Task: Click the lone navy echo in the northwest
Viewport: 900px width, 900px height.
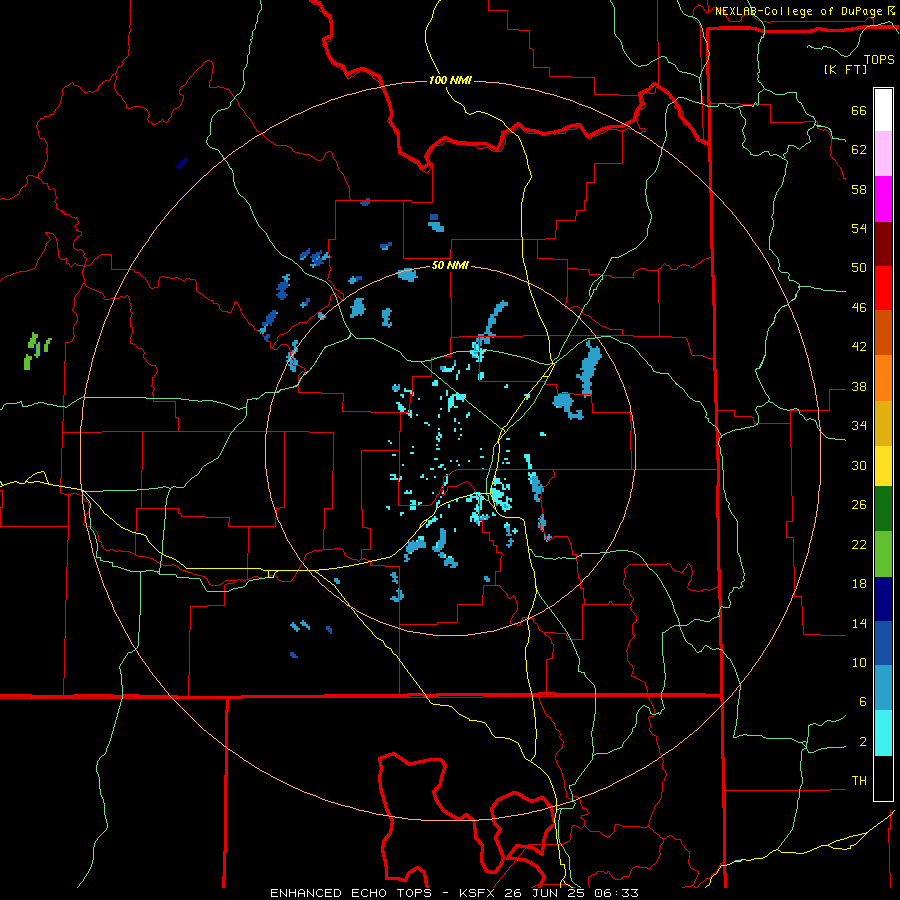Action: (x=182, y=164)
